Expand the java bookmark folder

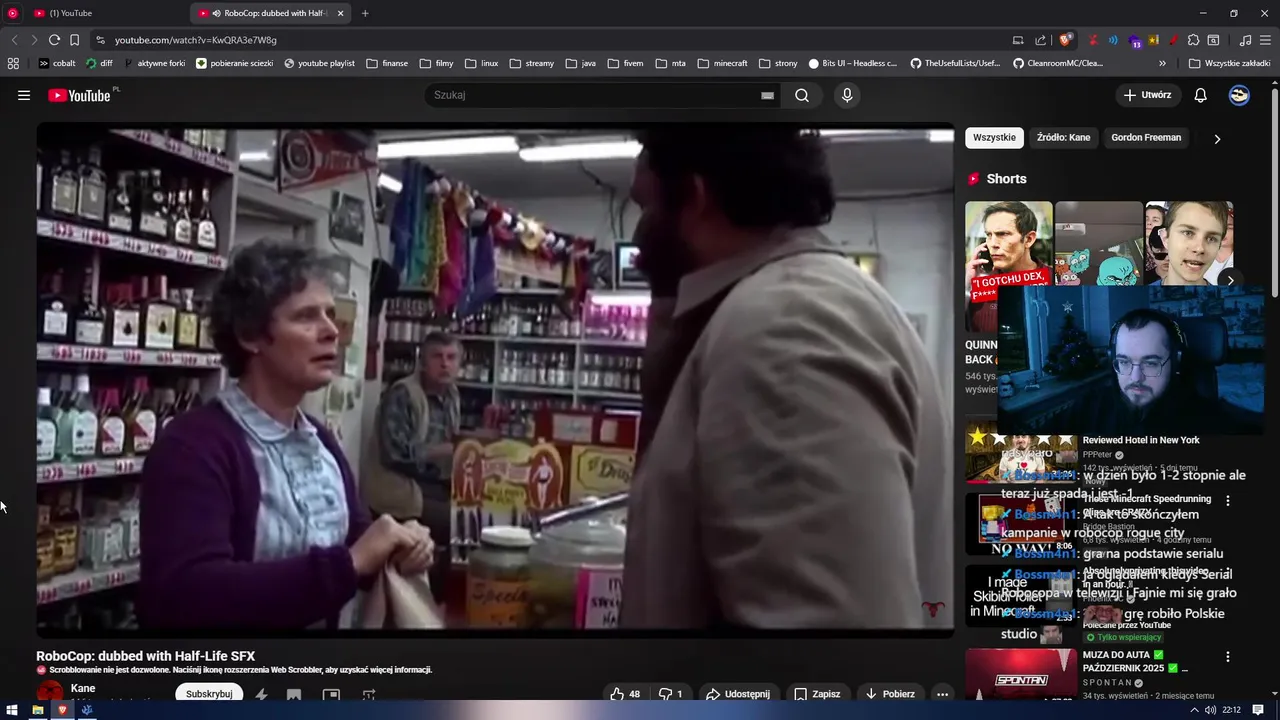coord(580,63)
